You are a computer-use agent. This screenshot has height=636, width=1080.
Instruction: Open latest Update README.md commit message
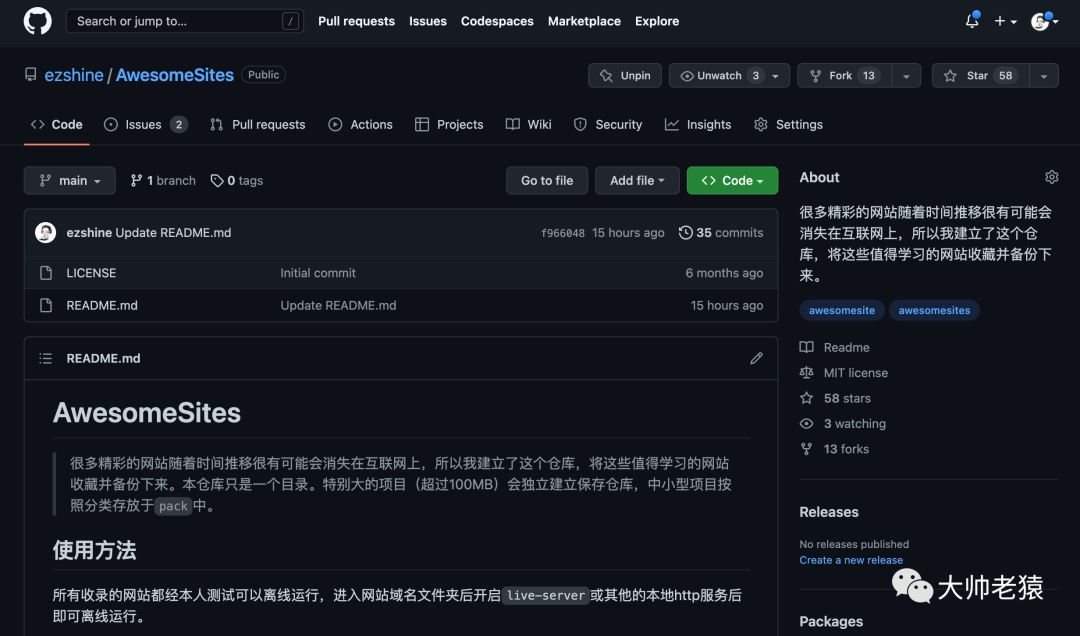tap(174, 233)
